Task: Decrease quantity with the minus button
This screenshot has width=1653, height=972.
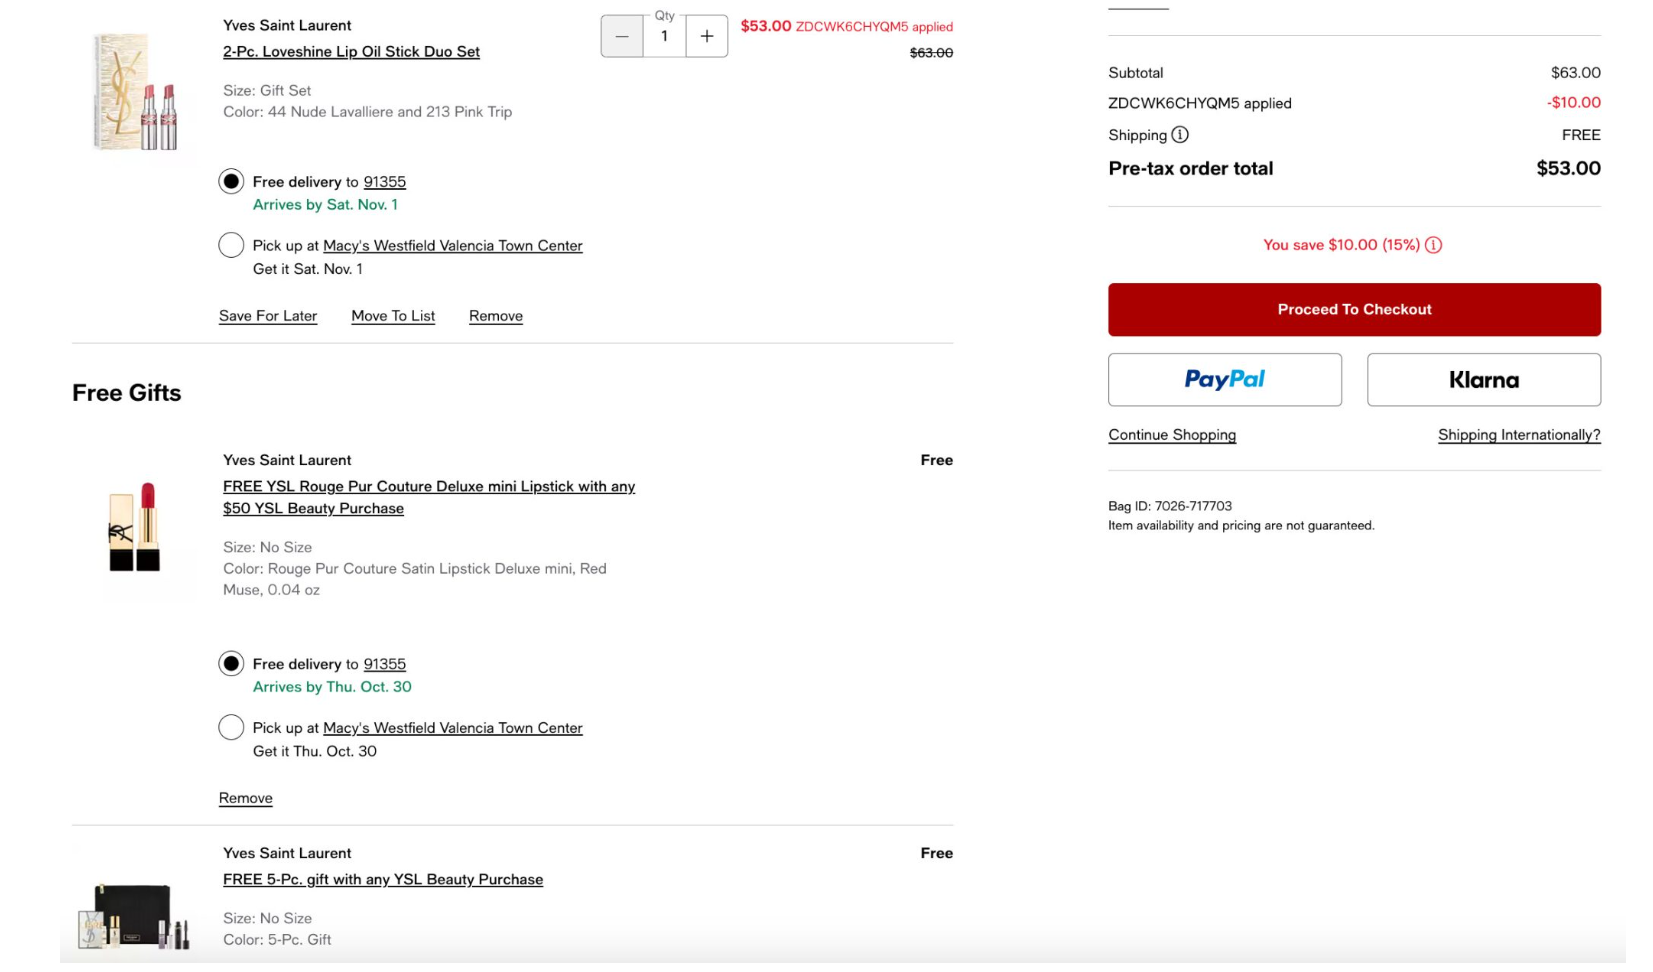Action: (622, 37)
